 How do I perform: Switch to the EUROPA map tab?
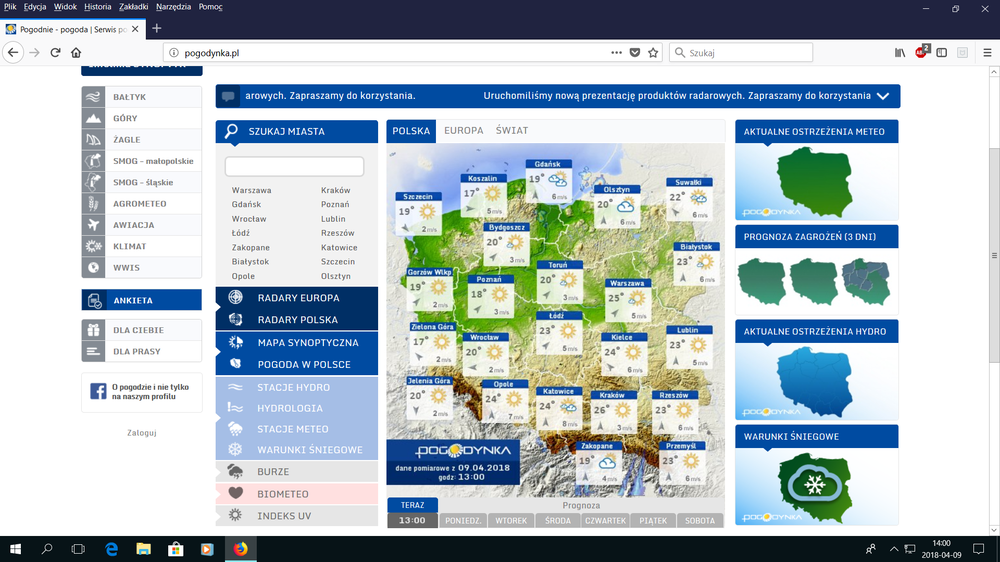click(x=464, y=131)
